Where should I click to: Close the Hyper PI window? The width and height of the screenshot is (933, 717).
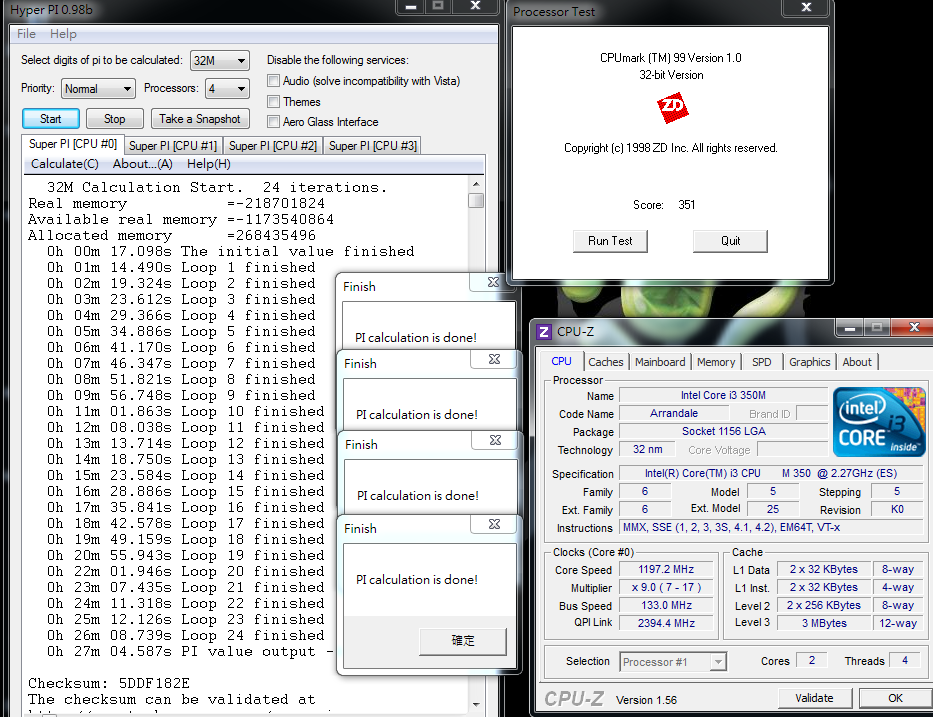475,6
